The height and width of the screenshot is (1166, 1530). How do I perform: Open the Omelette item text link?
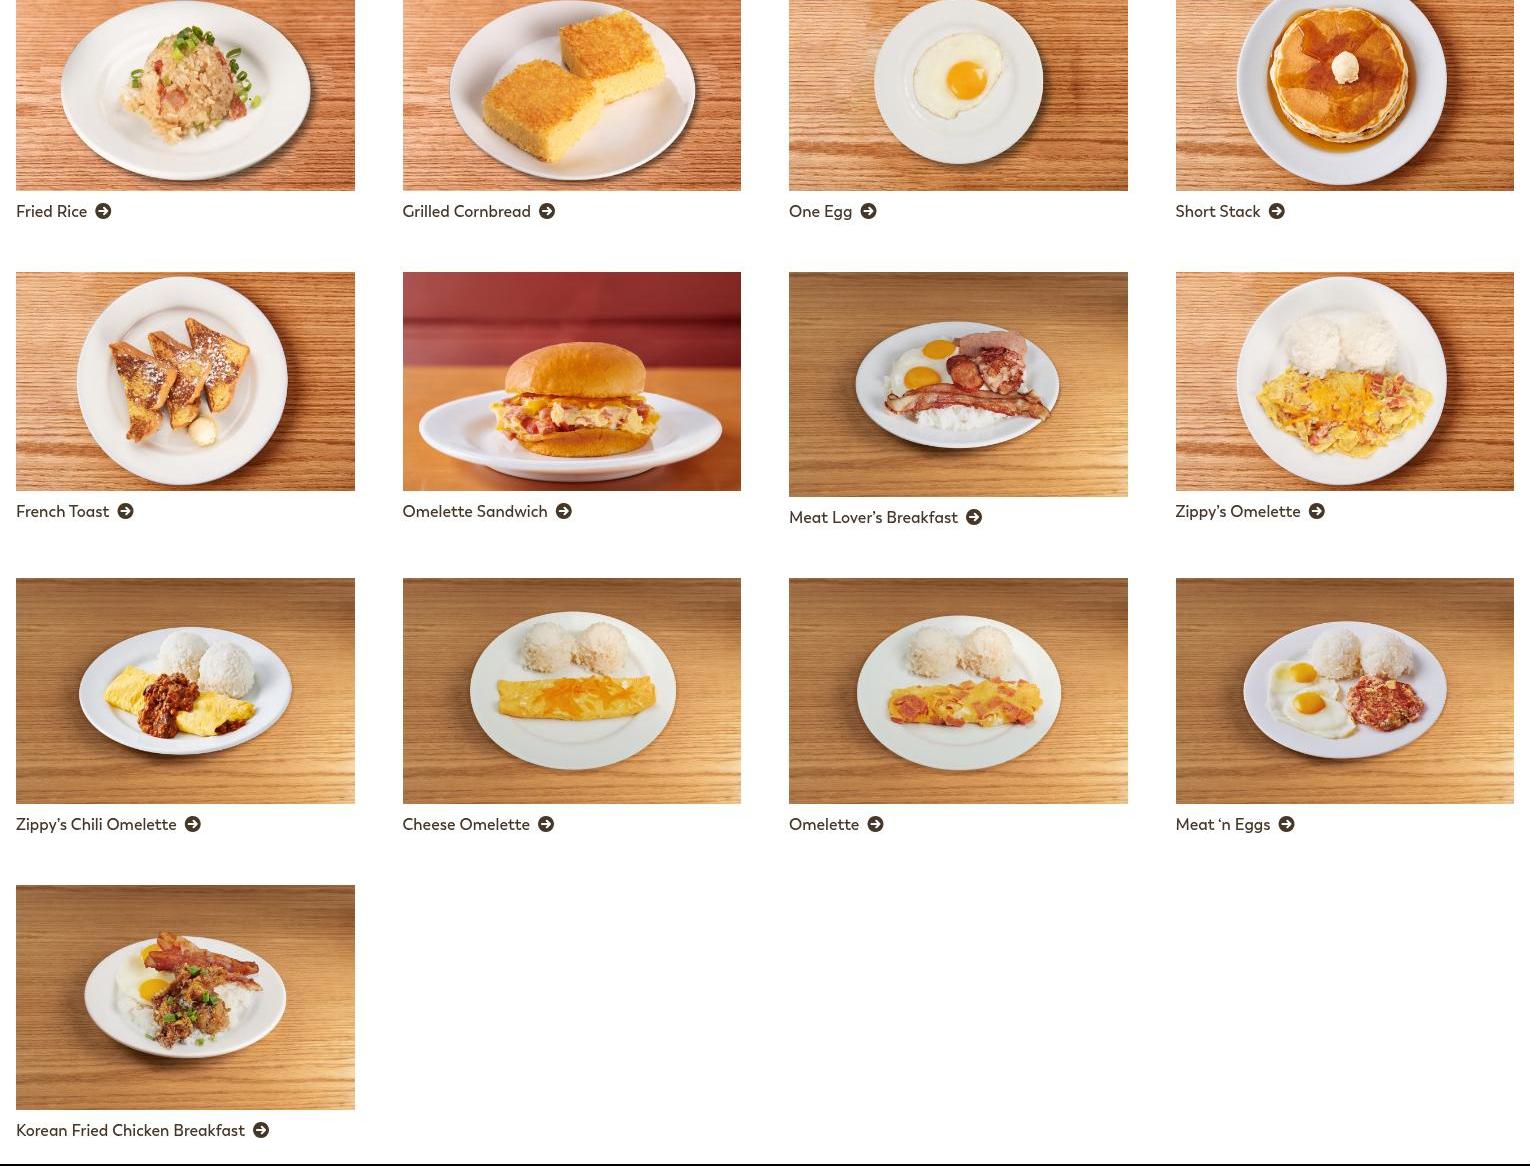coord(824,824)
